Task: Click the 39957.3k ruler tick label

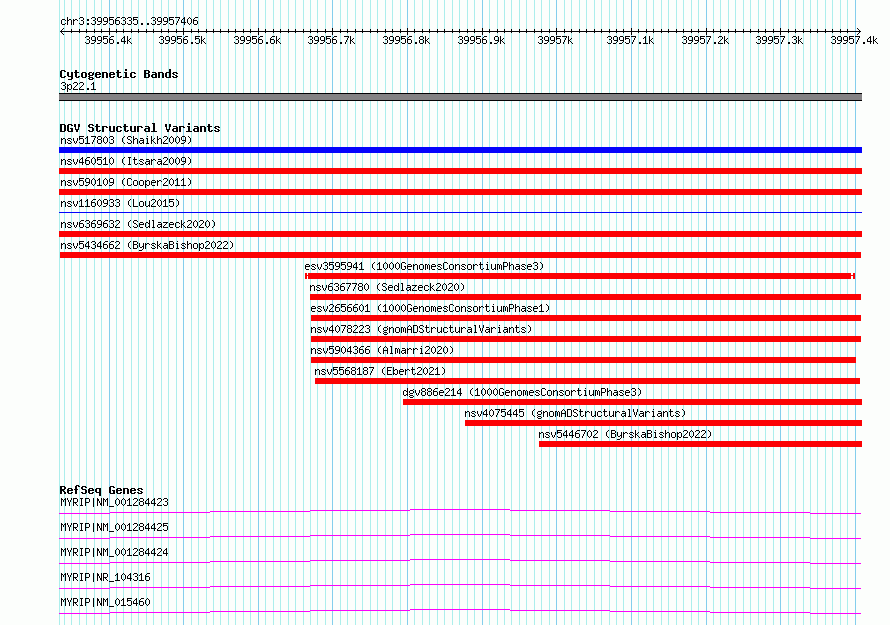Action: point(779,40)
